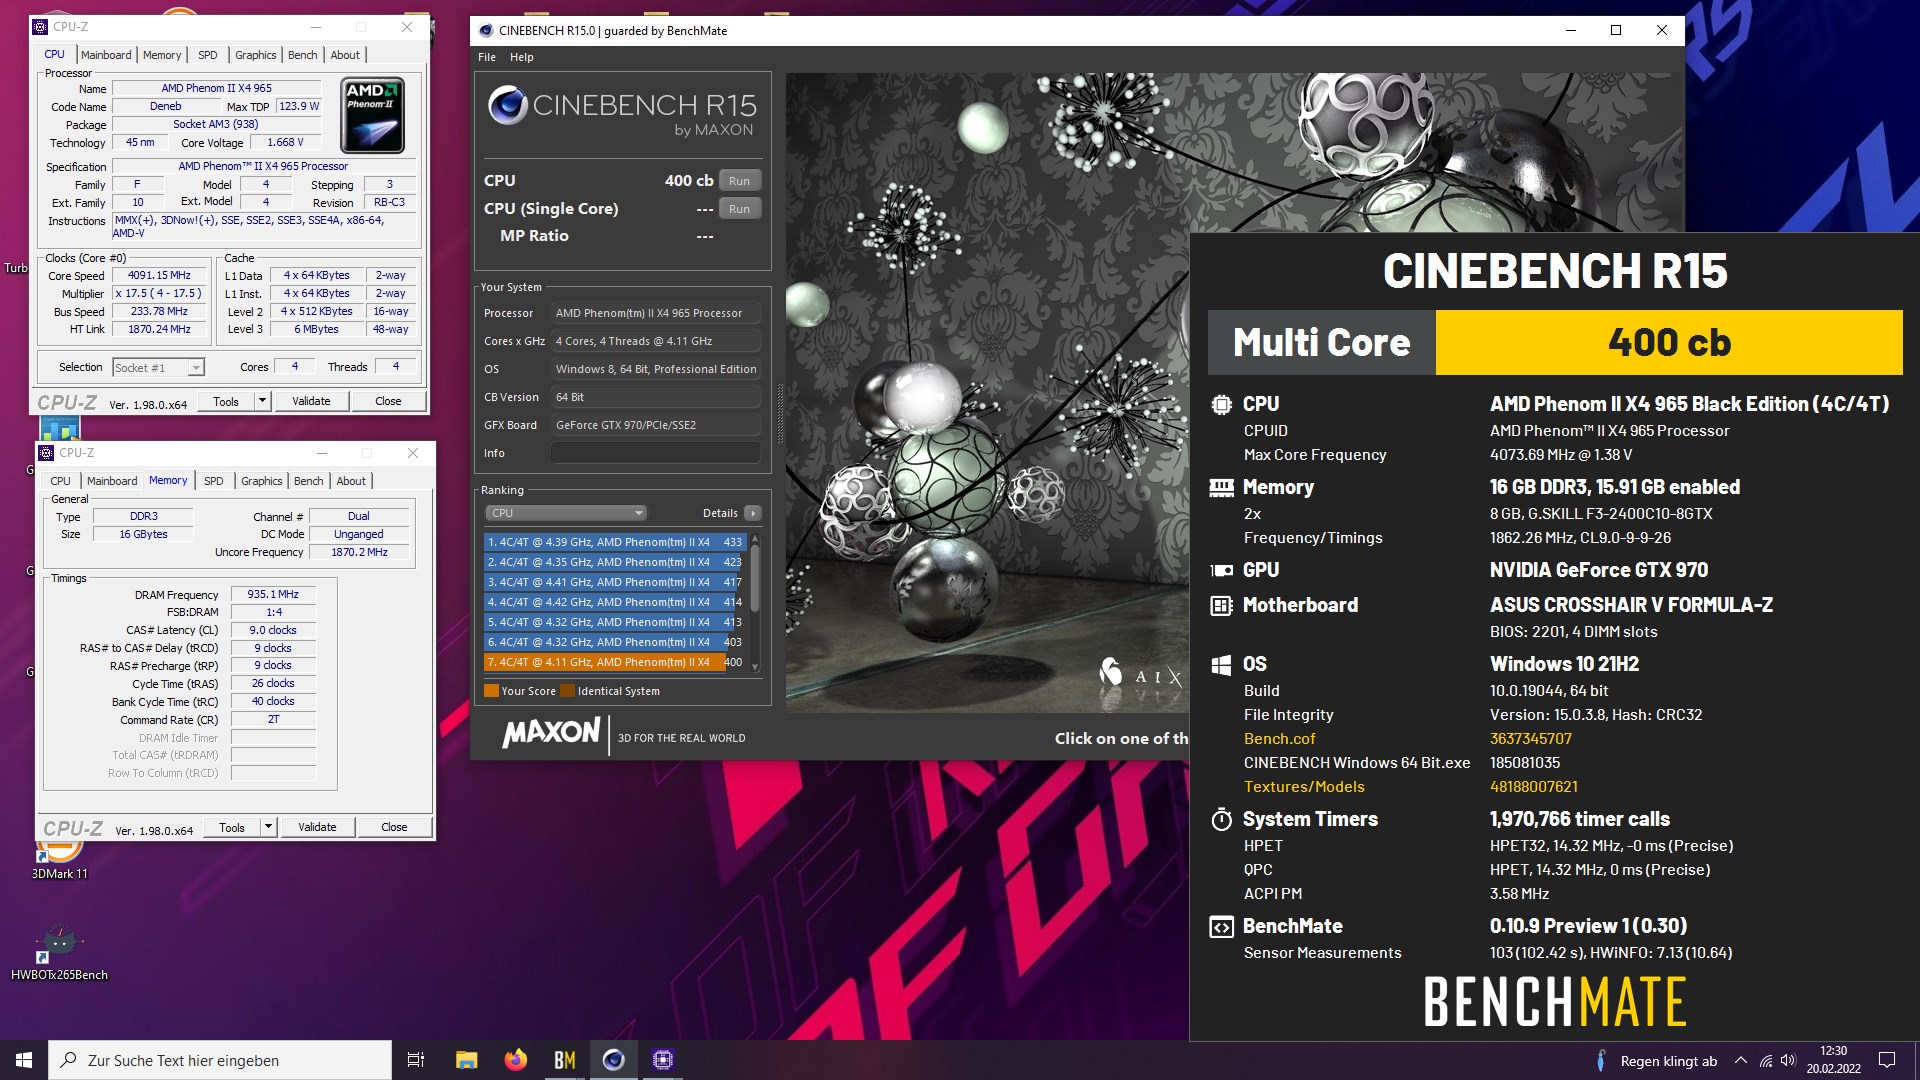Launch Firefox from the taskbar
Screen dimensions: 1920x1080
point(516,1060)
